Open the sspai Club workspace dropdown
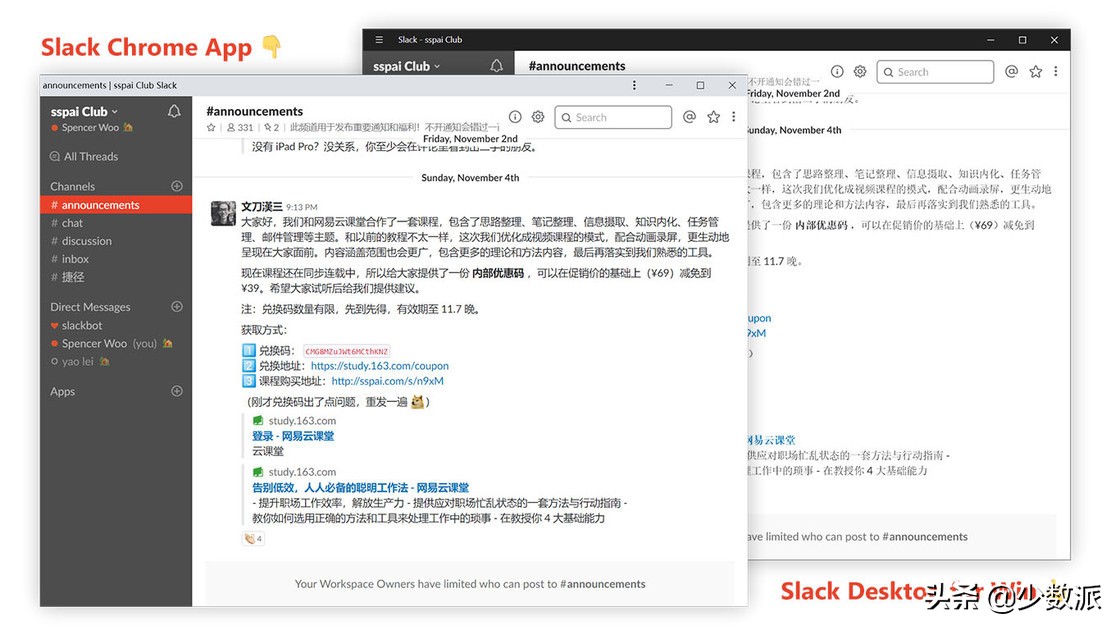Image resolution: width=1120 pixels, height=630 pixels. click(82, 112)
